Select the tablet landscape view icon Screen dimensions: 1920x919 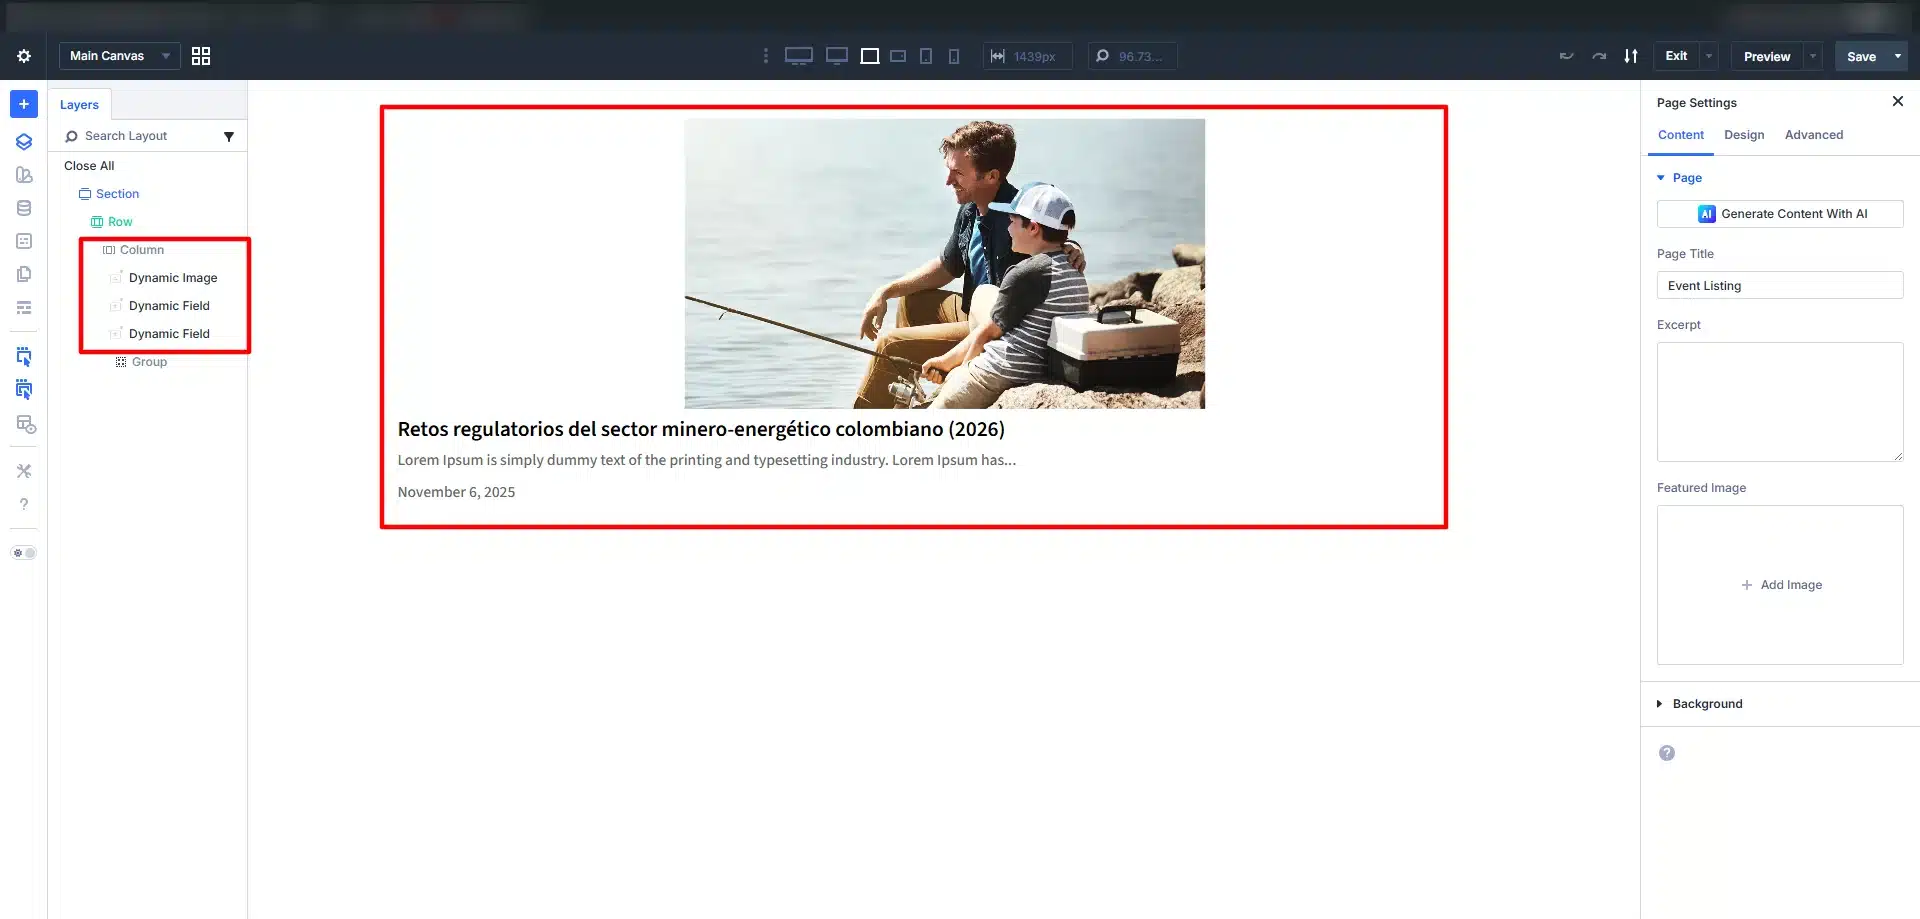click(x=898, y=56)
